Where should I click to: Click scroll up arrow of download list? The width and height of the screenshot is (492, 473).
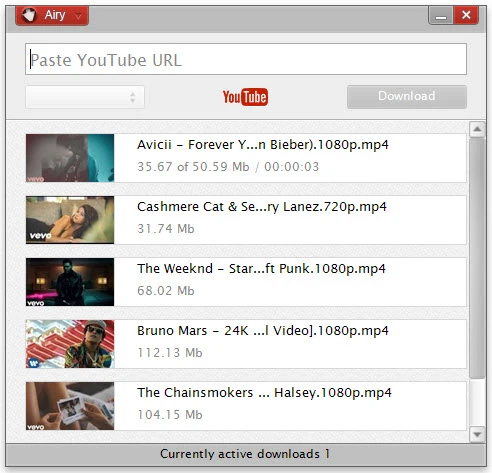[477, 129]
